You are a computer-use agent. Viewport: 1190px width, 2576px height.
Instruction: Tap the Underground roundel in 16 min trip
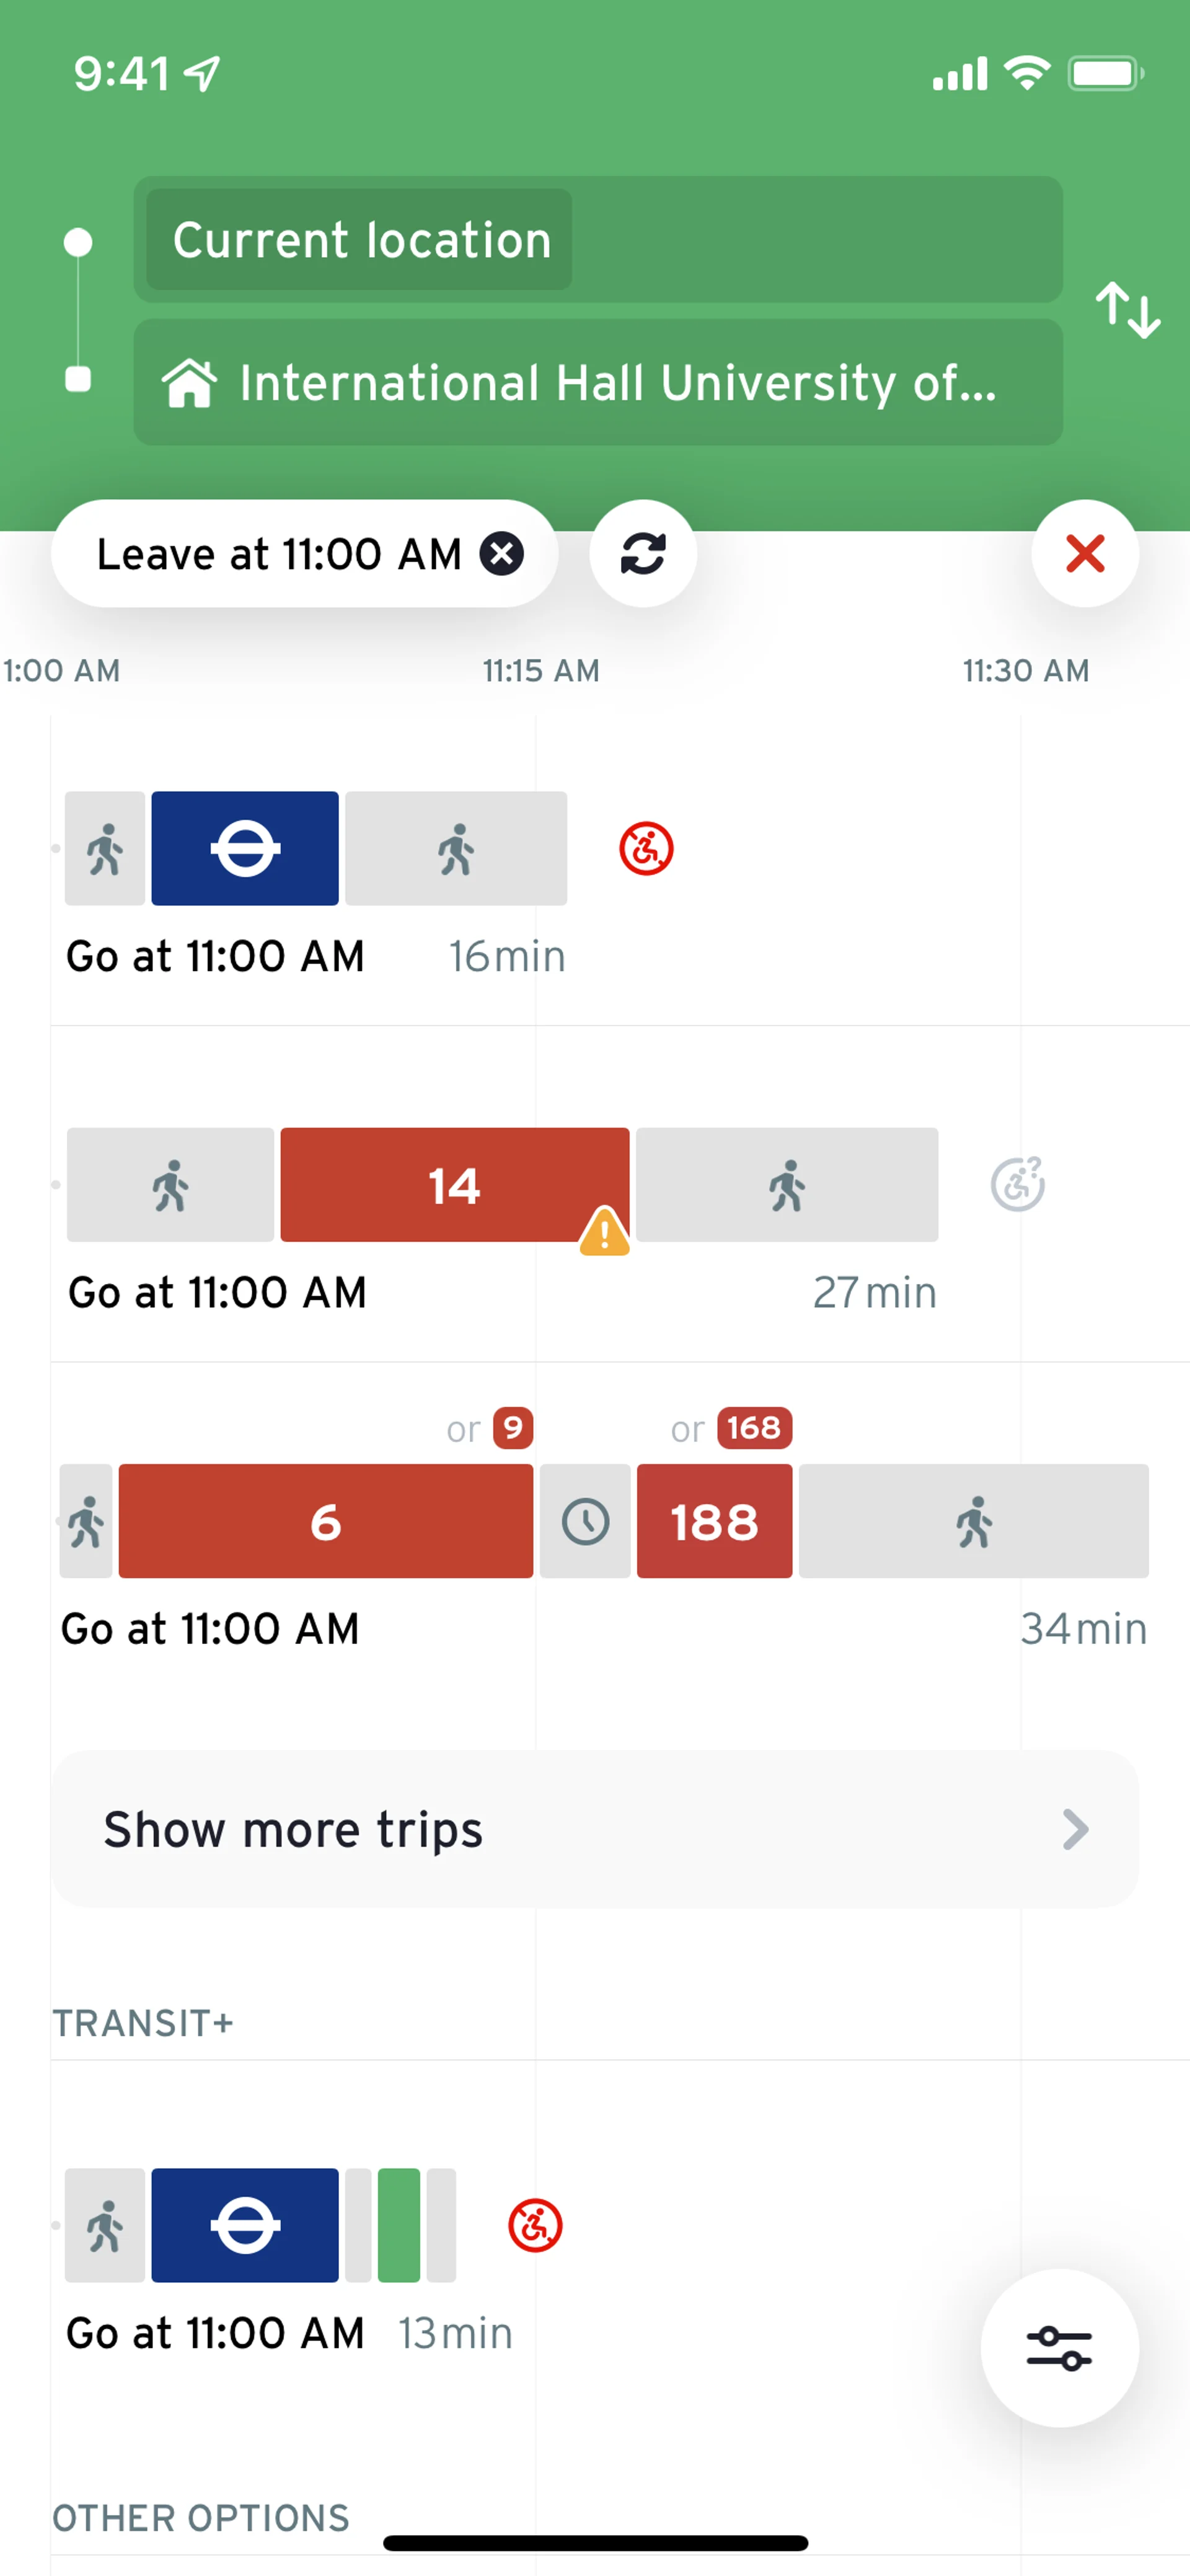(x=245, y=849)
